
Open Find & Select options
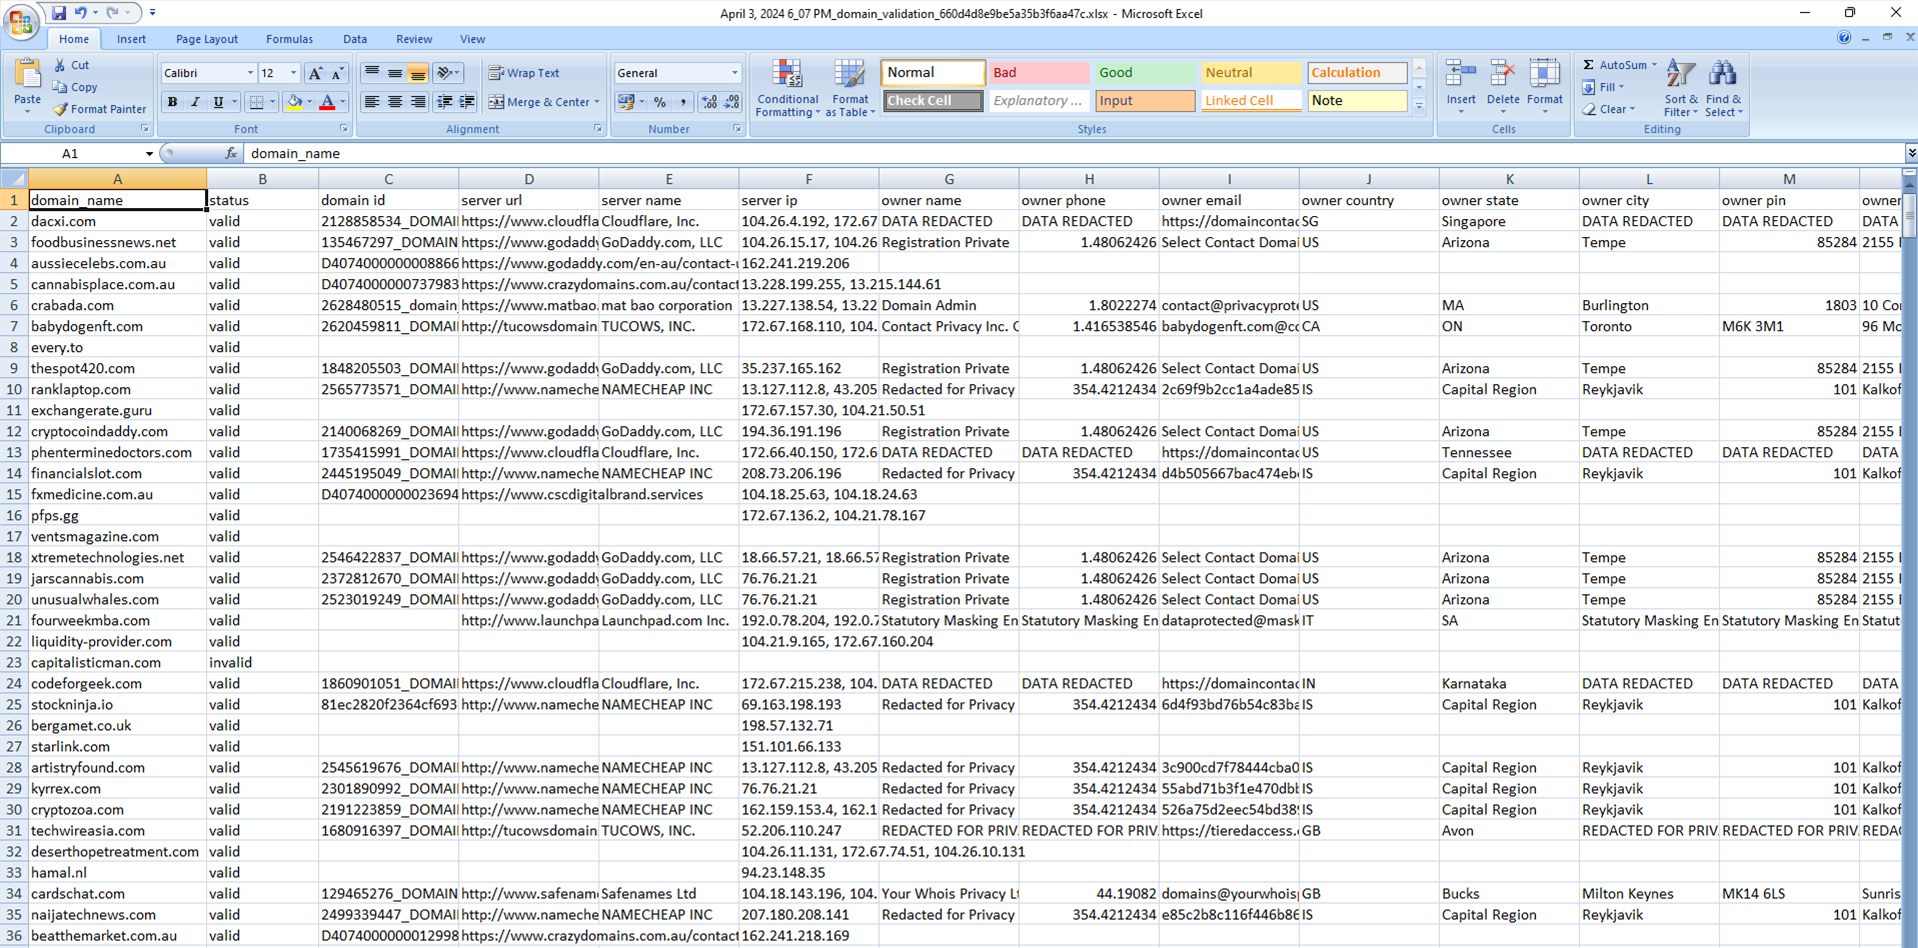[x=1723, y=89]
